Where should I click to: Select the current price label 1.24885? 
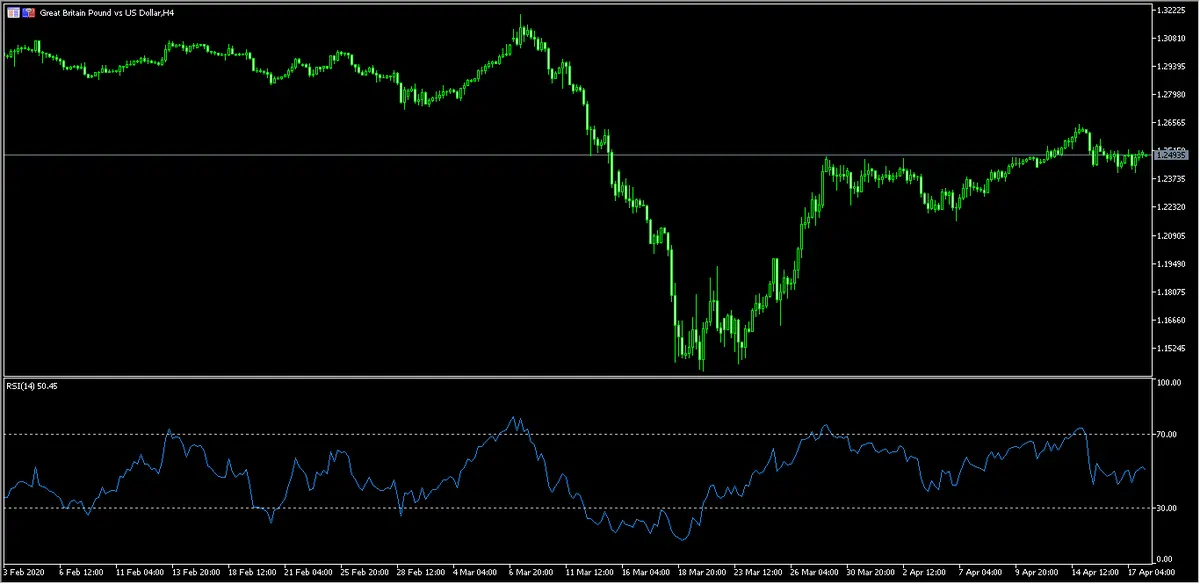(x=1171, y=155)
